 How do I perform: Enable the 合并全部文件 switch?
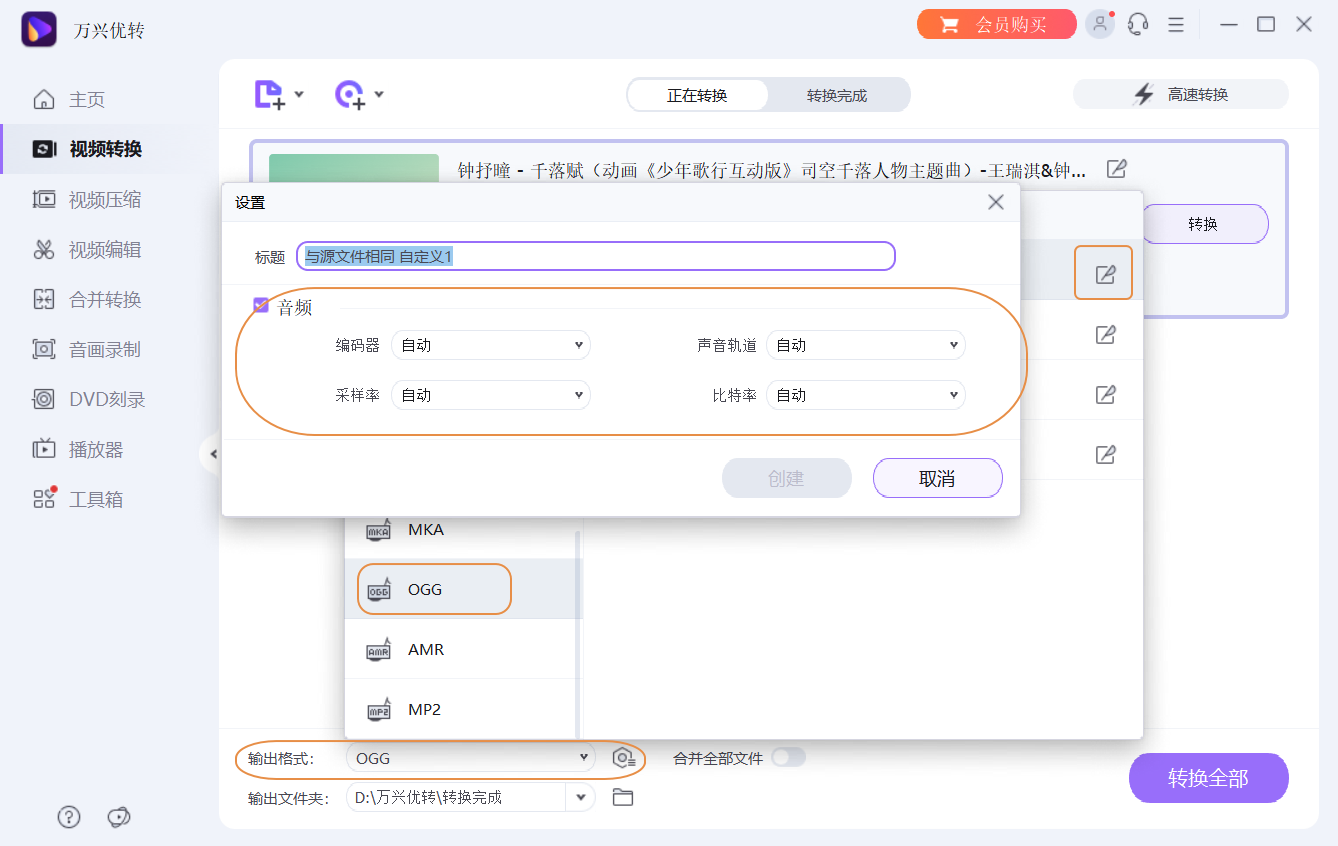point(788,758)
